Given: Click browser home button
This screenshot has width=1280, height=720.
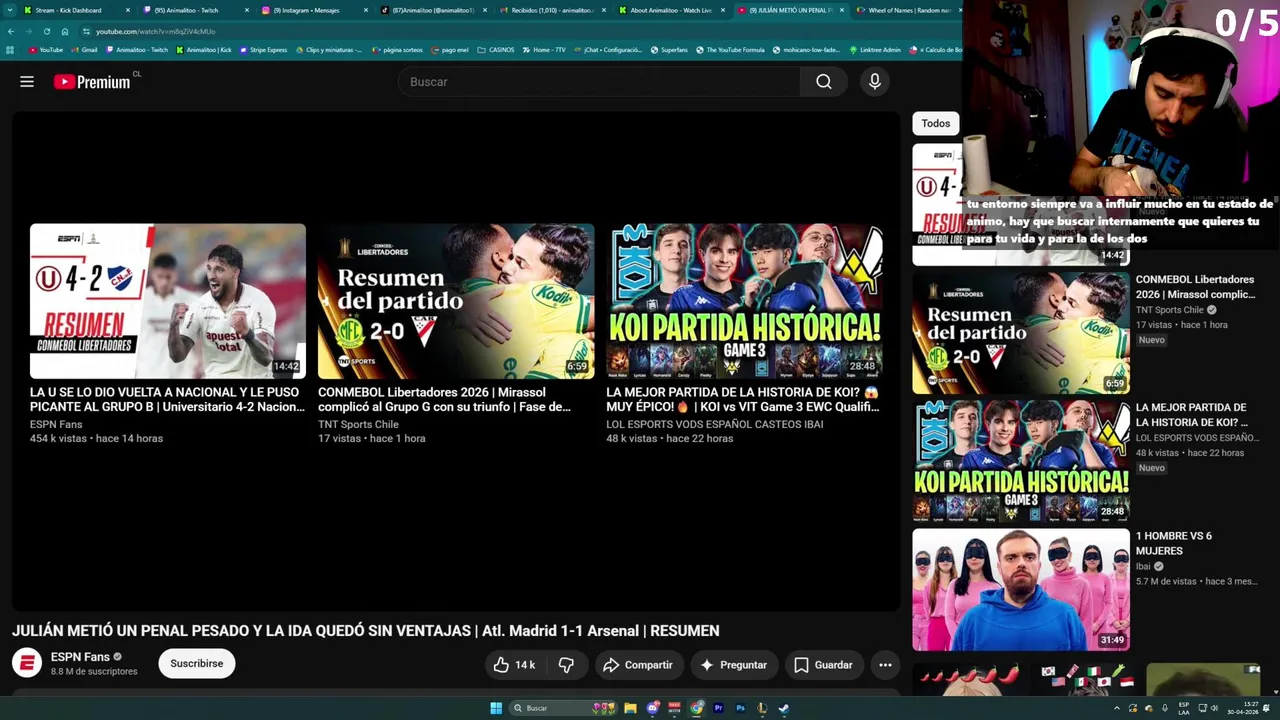Looking at the screenshot, I should click(64, 31).
